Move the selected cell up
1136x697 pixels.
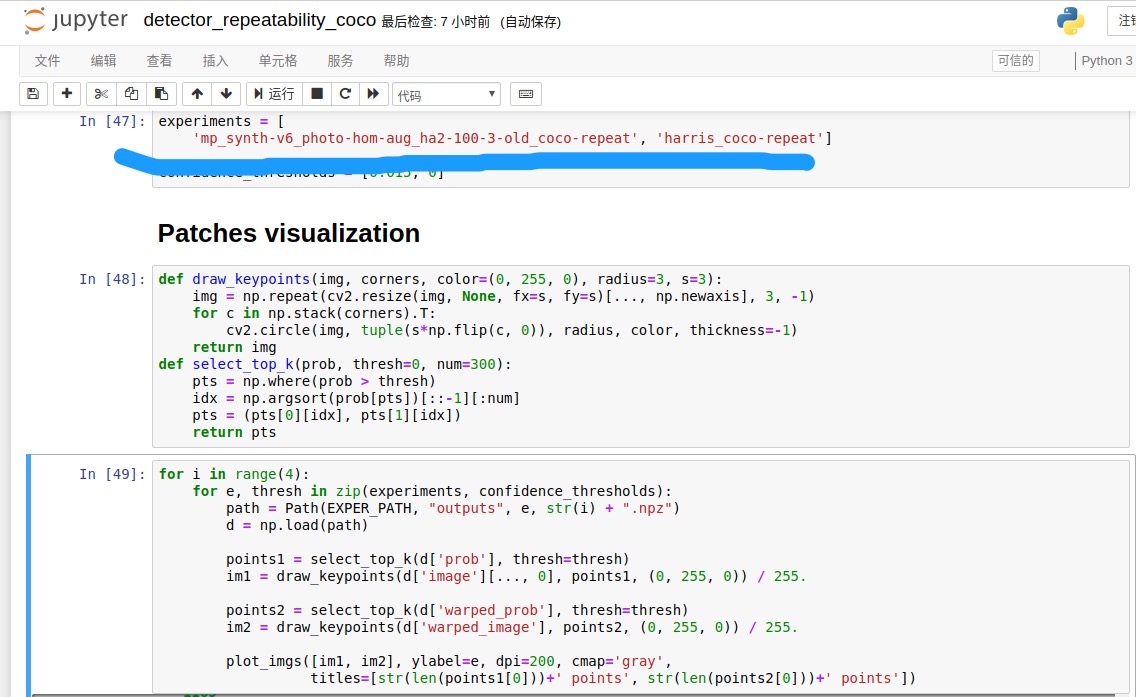pos(197,93)
